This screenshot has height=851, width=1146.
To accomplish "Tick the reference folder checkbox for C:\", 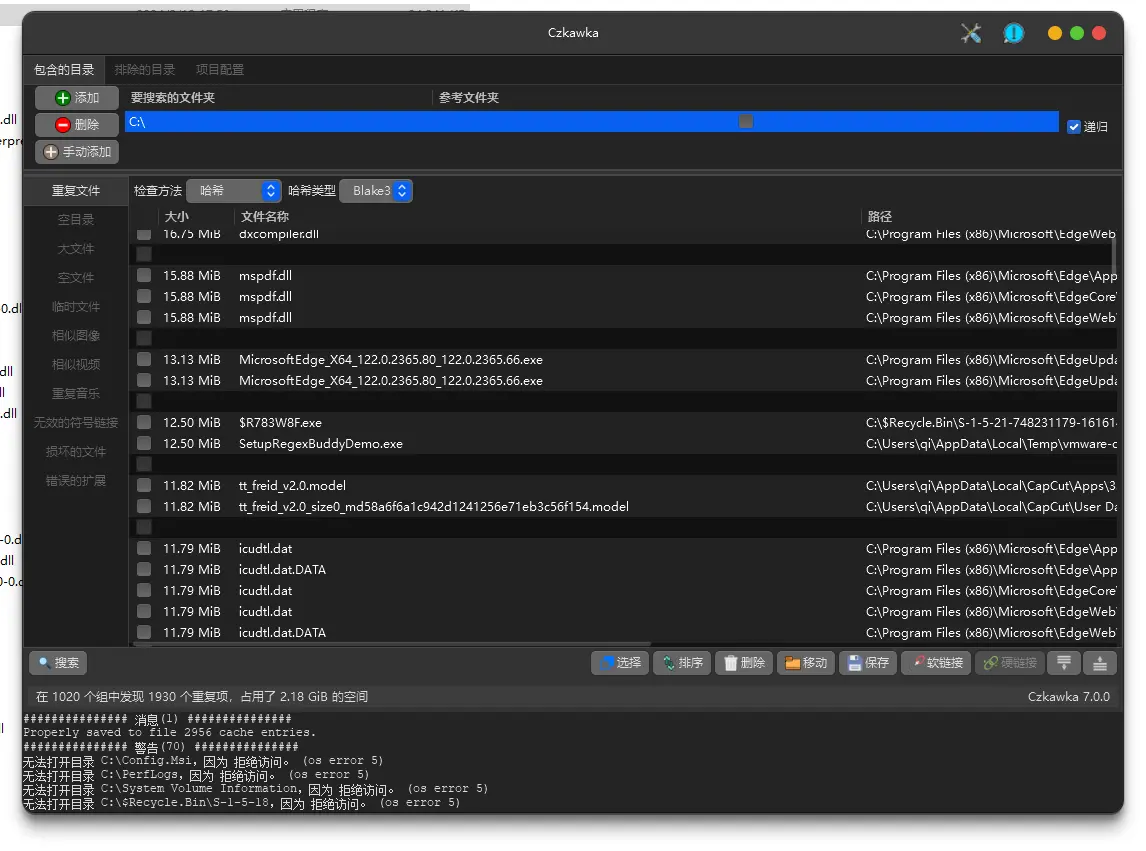I will click(x=746, y=122).
